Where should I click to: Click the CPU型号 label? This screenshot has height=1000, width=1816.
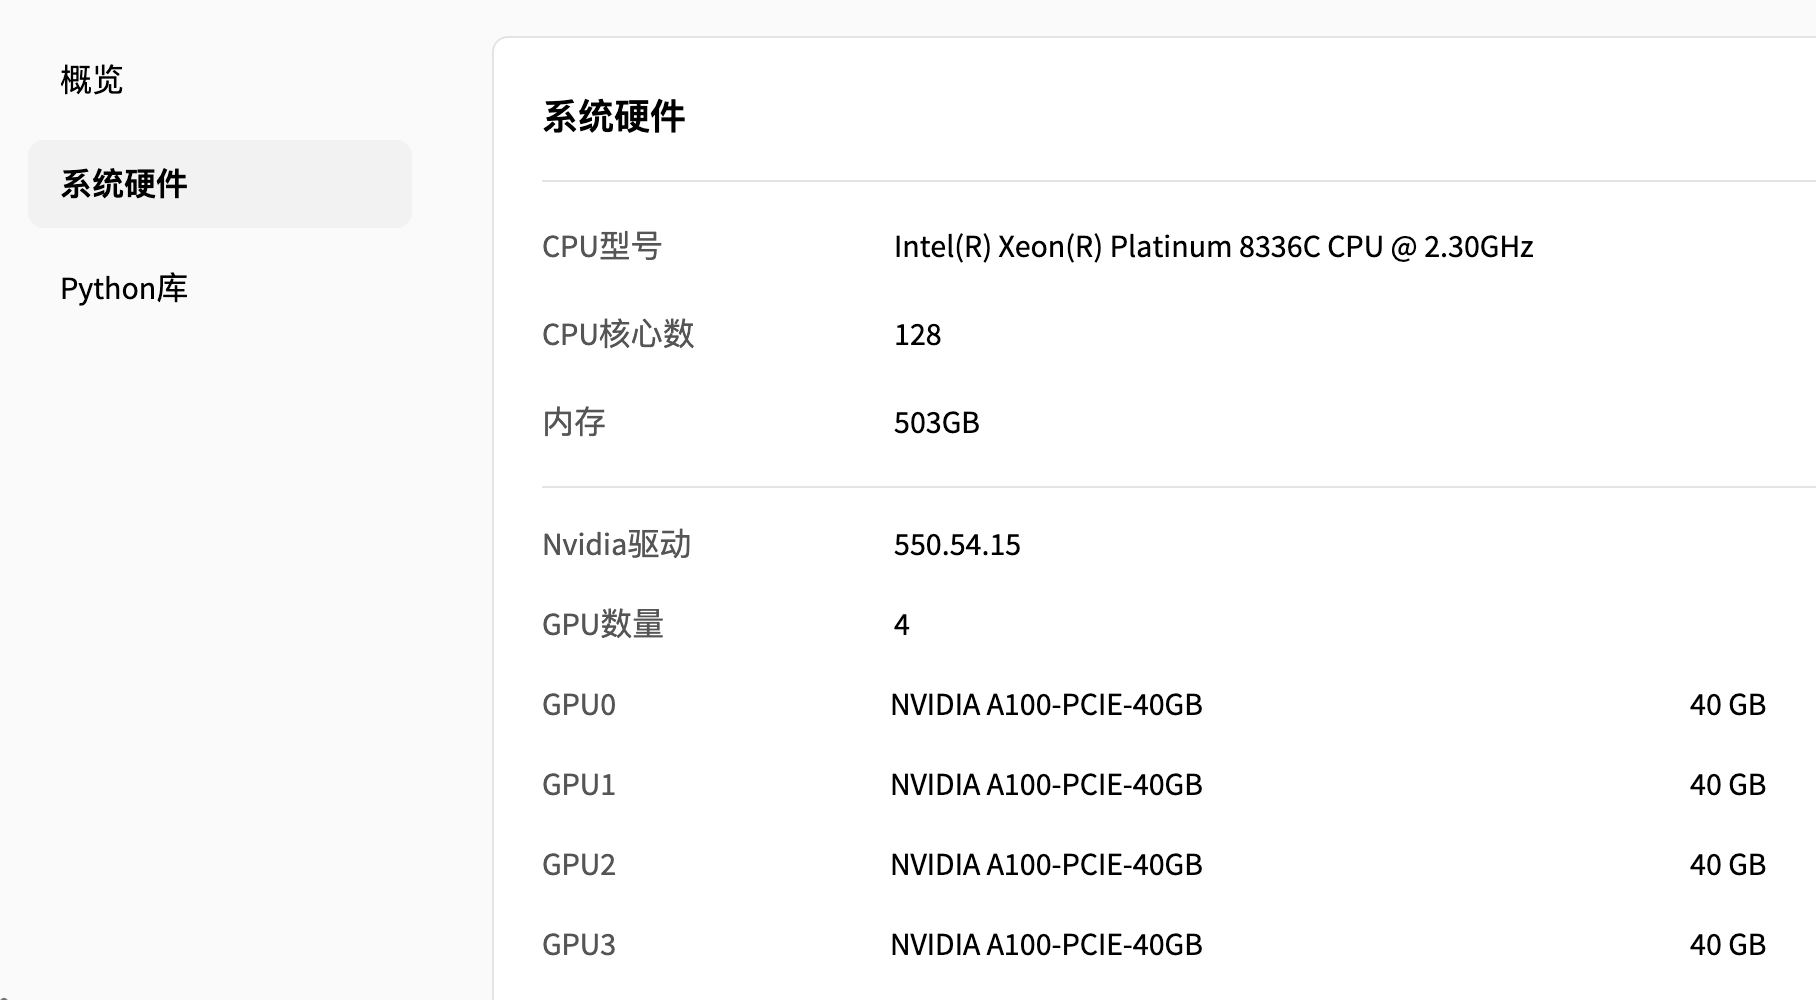pos(601,247)
